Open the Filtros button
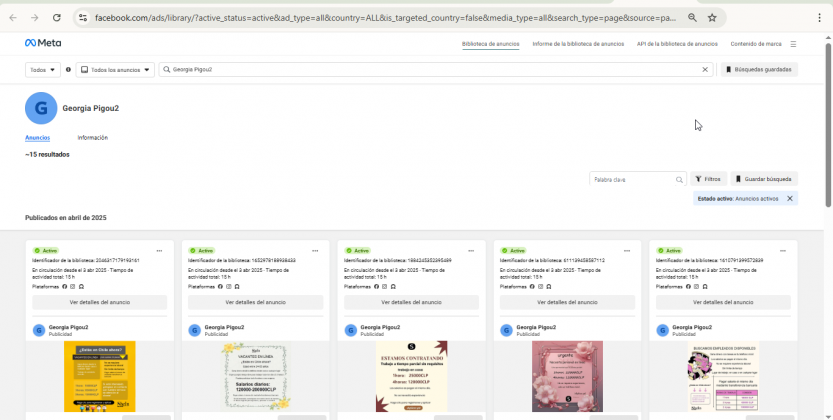Screen dimensions: 833x420 708,179
